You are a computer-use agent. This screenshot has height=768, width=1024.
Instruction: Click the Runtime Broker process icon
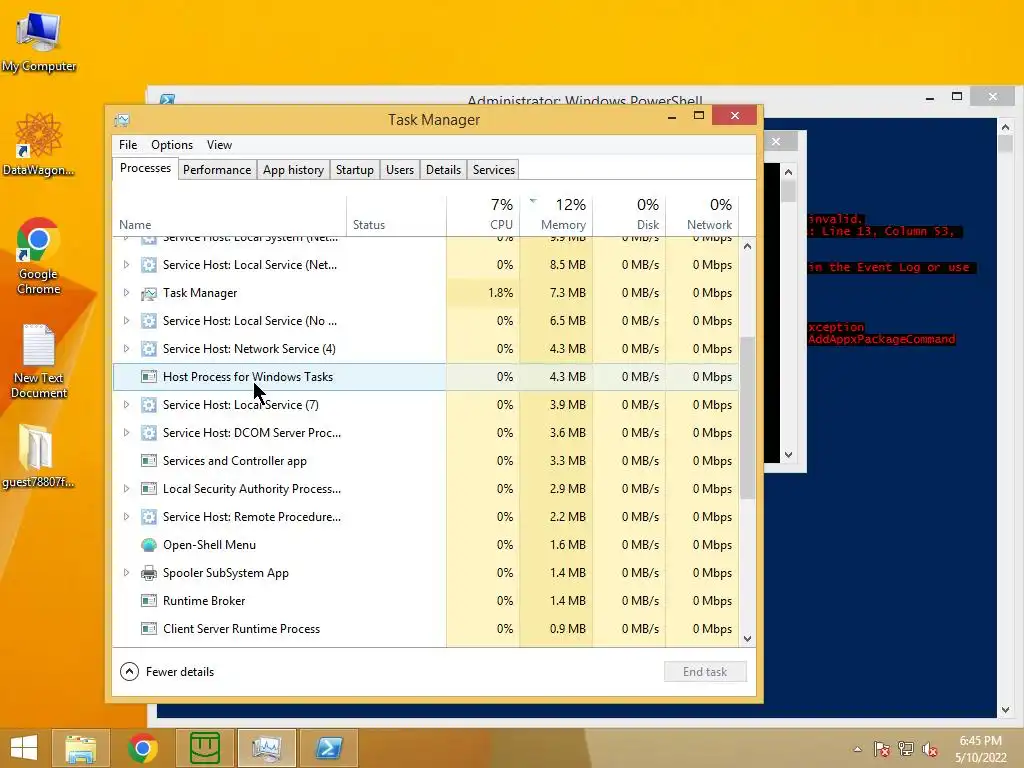[149, 601]
